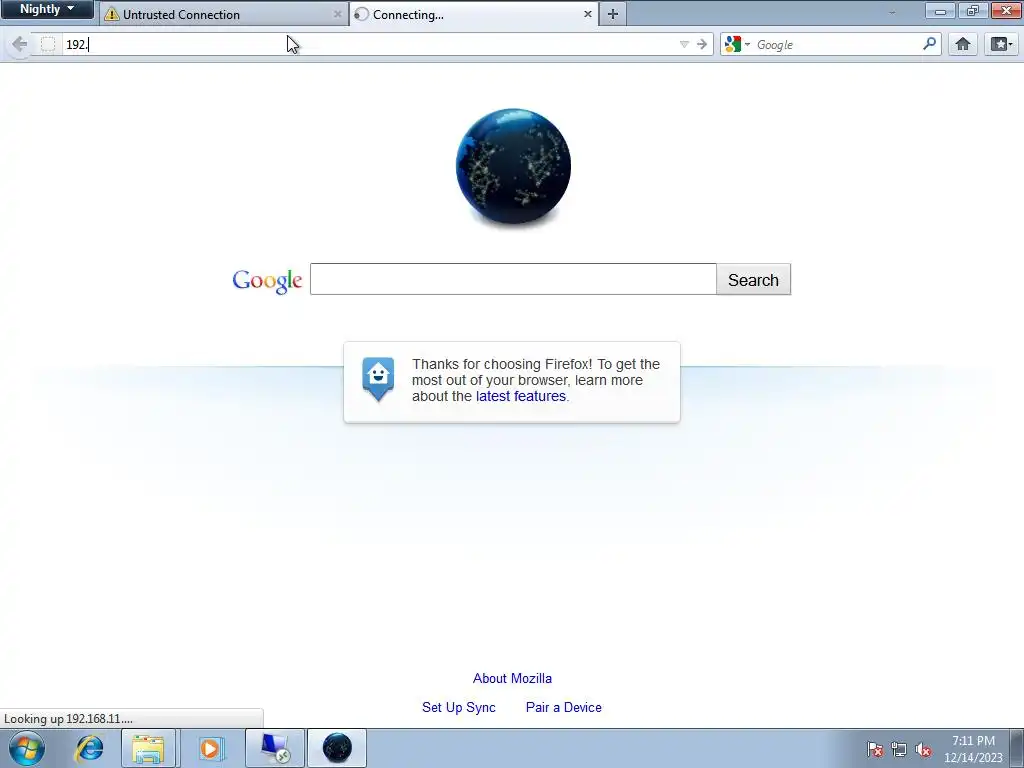Close the Untrusted Connection tab
Viewport: 1024px width, 768px height.
338,14
